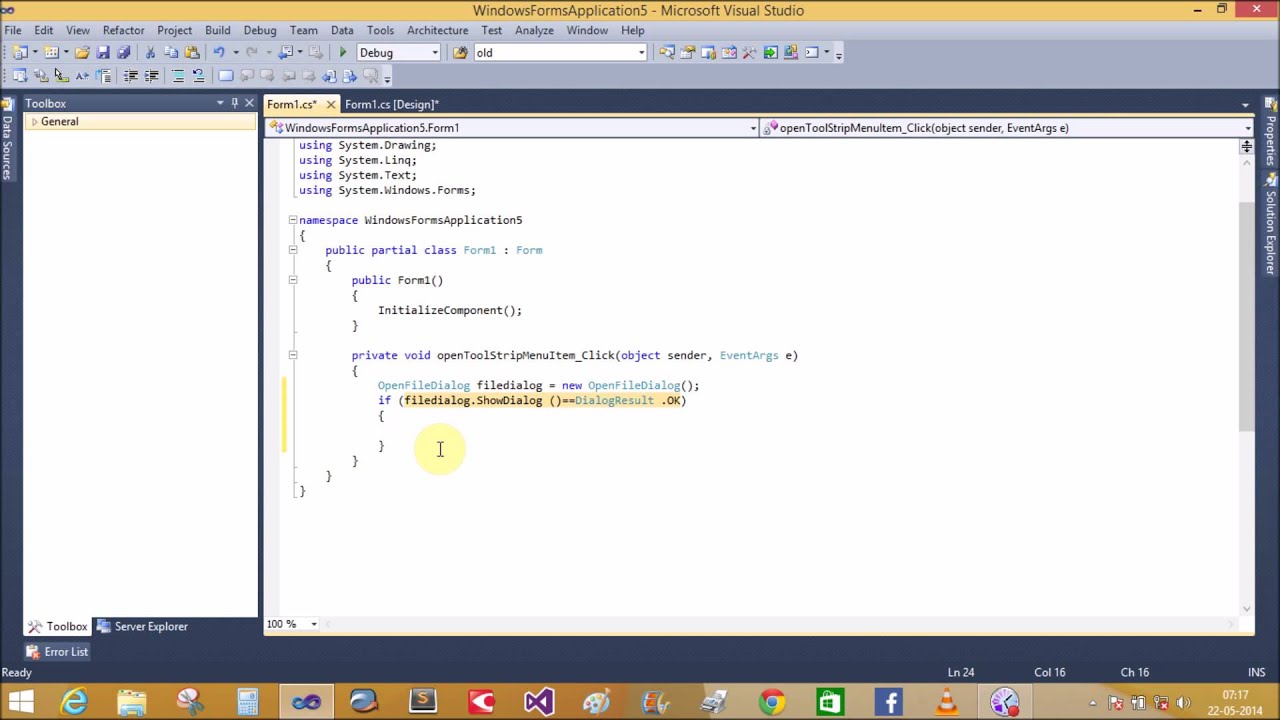Click the Find in Files icon
Viewport: 1280px width, 720px height.
[x=460, y=52]
